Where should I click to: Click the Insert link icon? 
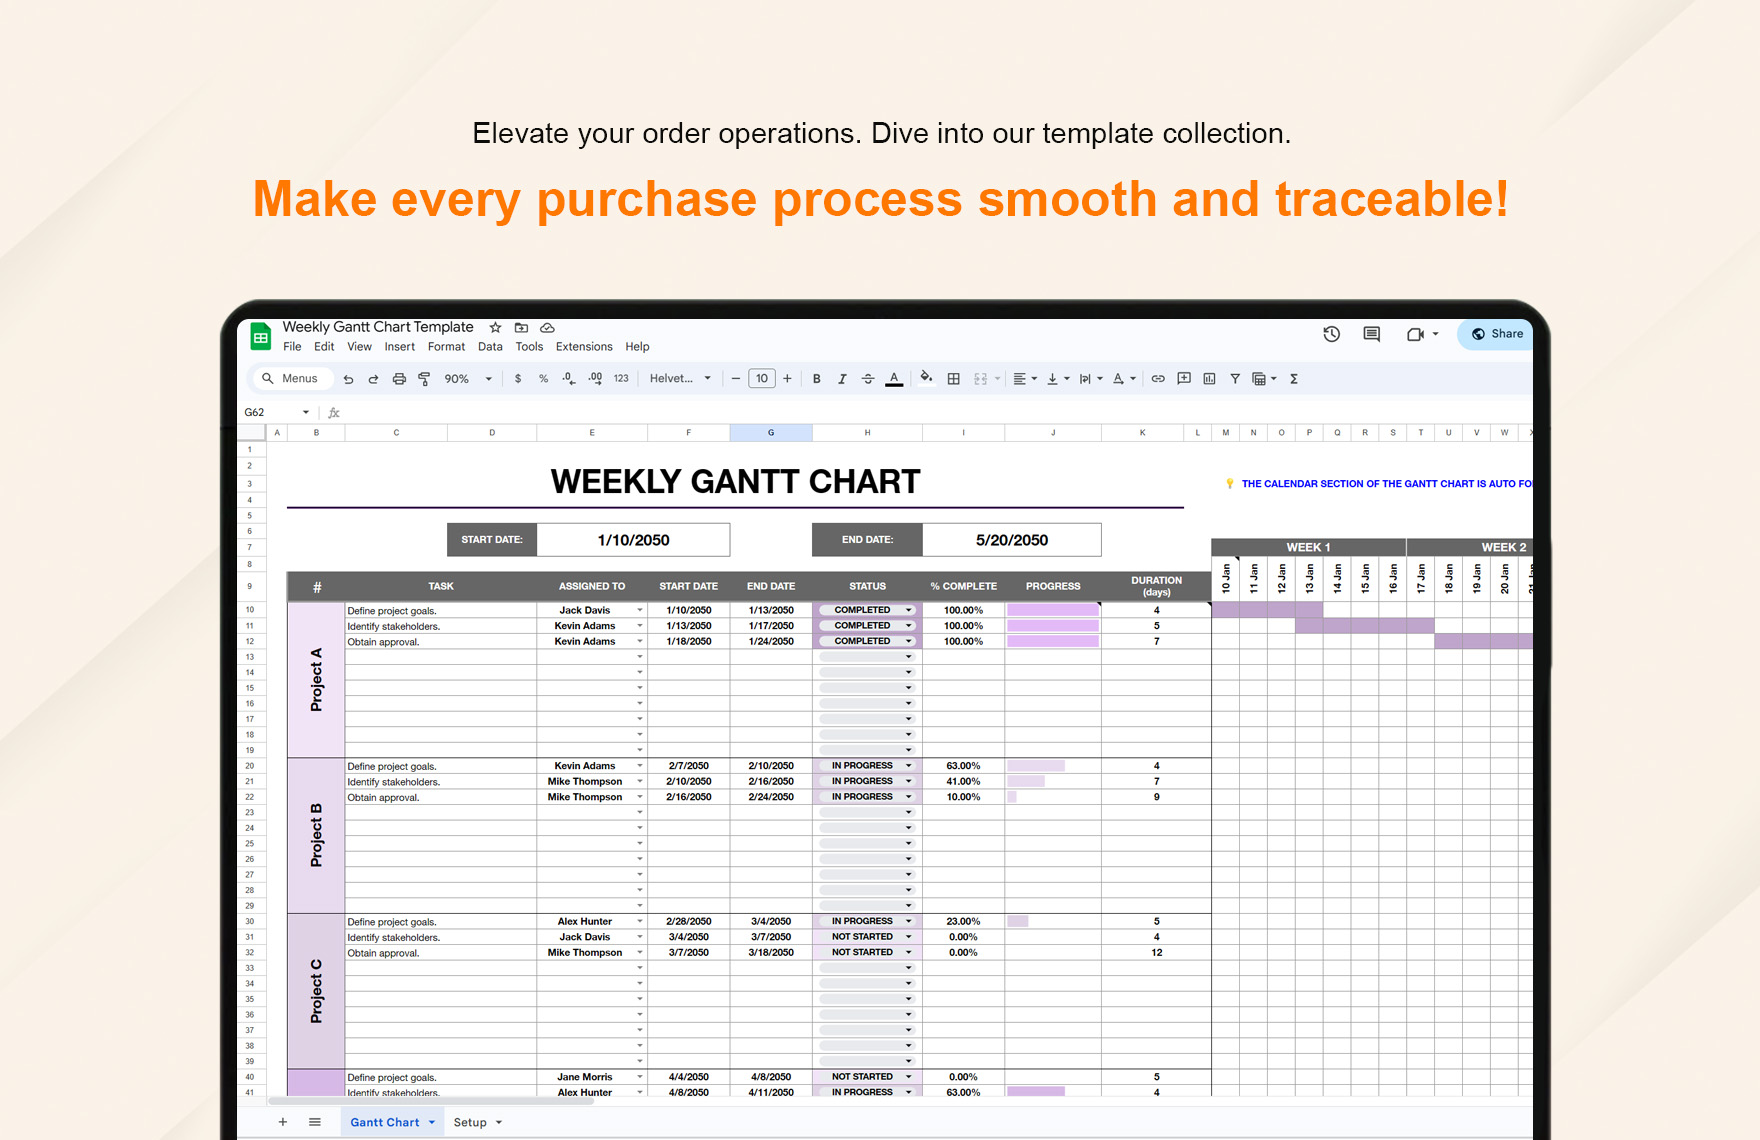(1158, 379)
